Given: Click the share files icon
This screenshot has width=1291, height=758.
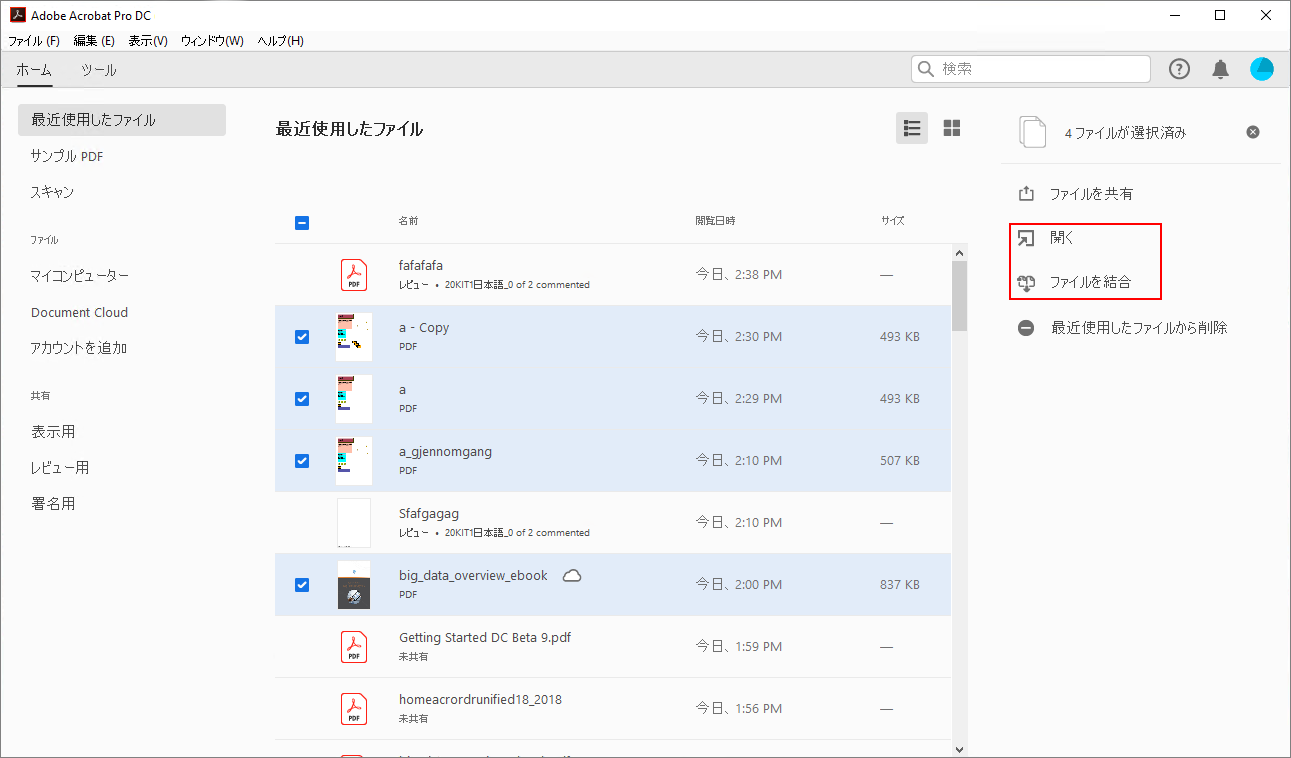Looking at the screenshot, I should coord(1026,194).
